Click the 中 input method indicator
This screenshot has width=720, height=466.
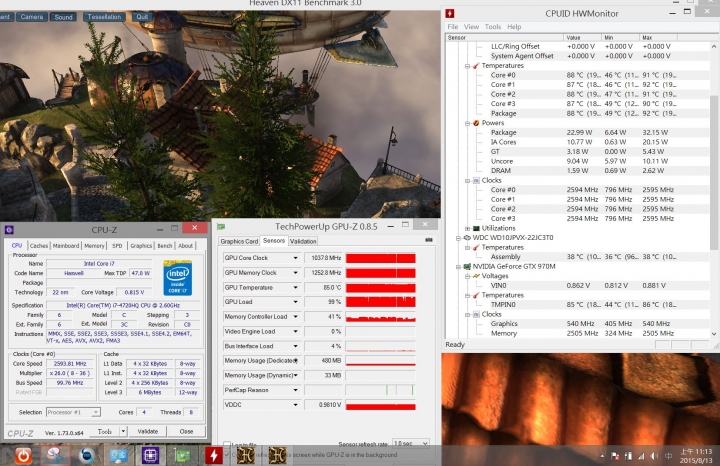click(668, 456)
